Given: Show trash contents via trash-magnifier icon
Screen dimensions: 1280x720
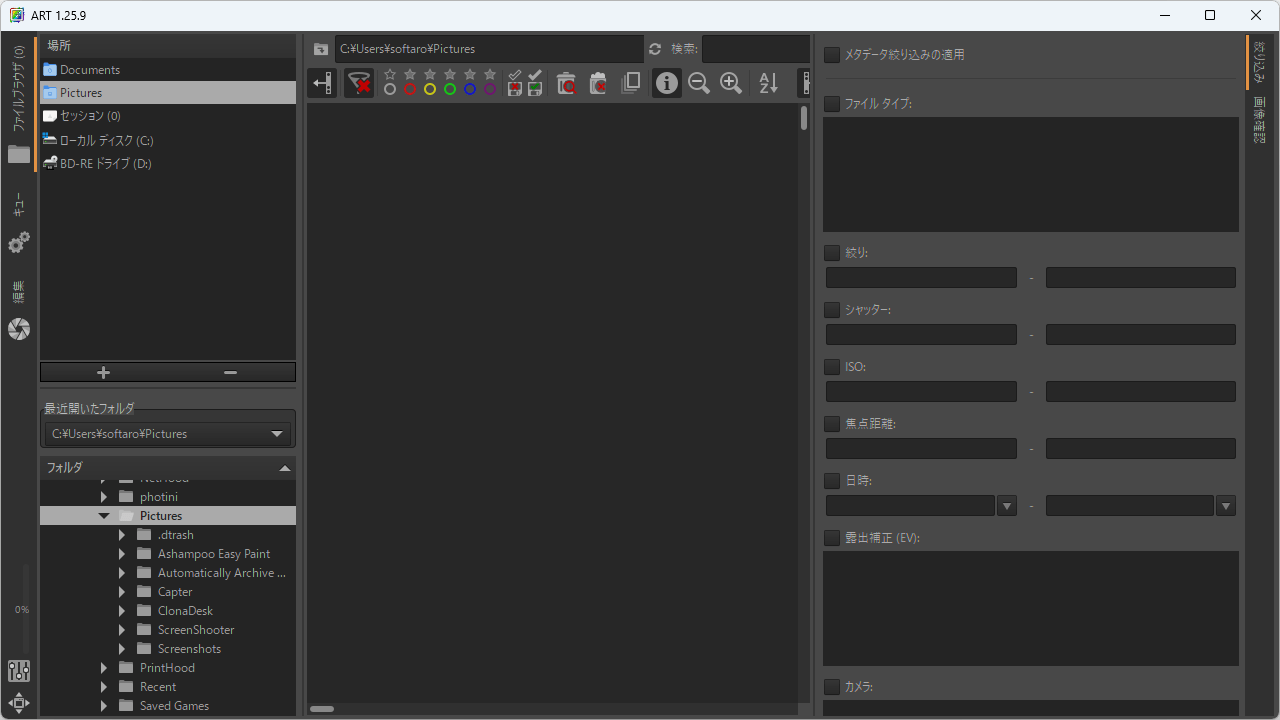Looking at the screenshot, I should [566, 83].
